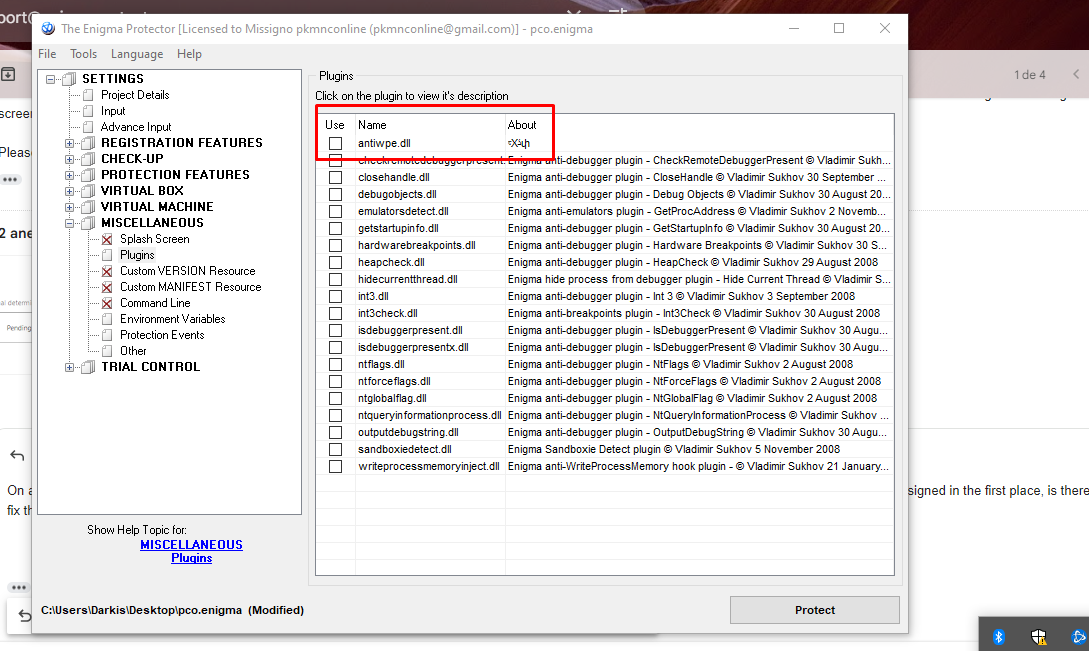Collapse the MISCELLANEOUS tree section

(x=70, y=223)
